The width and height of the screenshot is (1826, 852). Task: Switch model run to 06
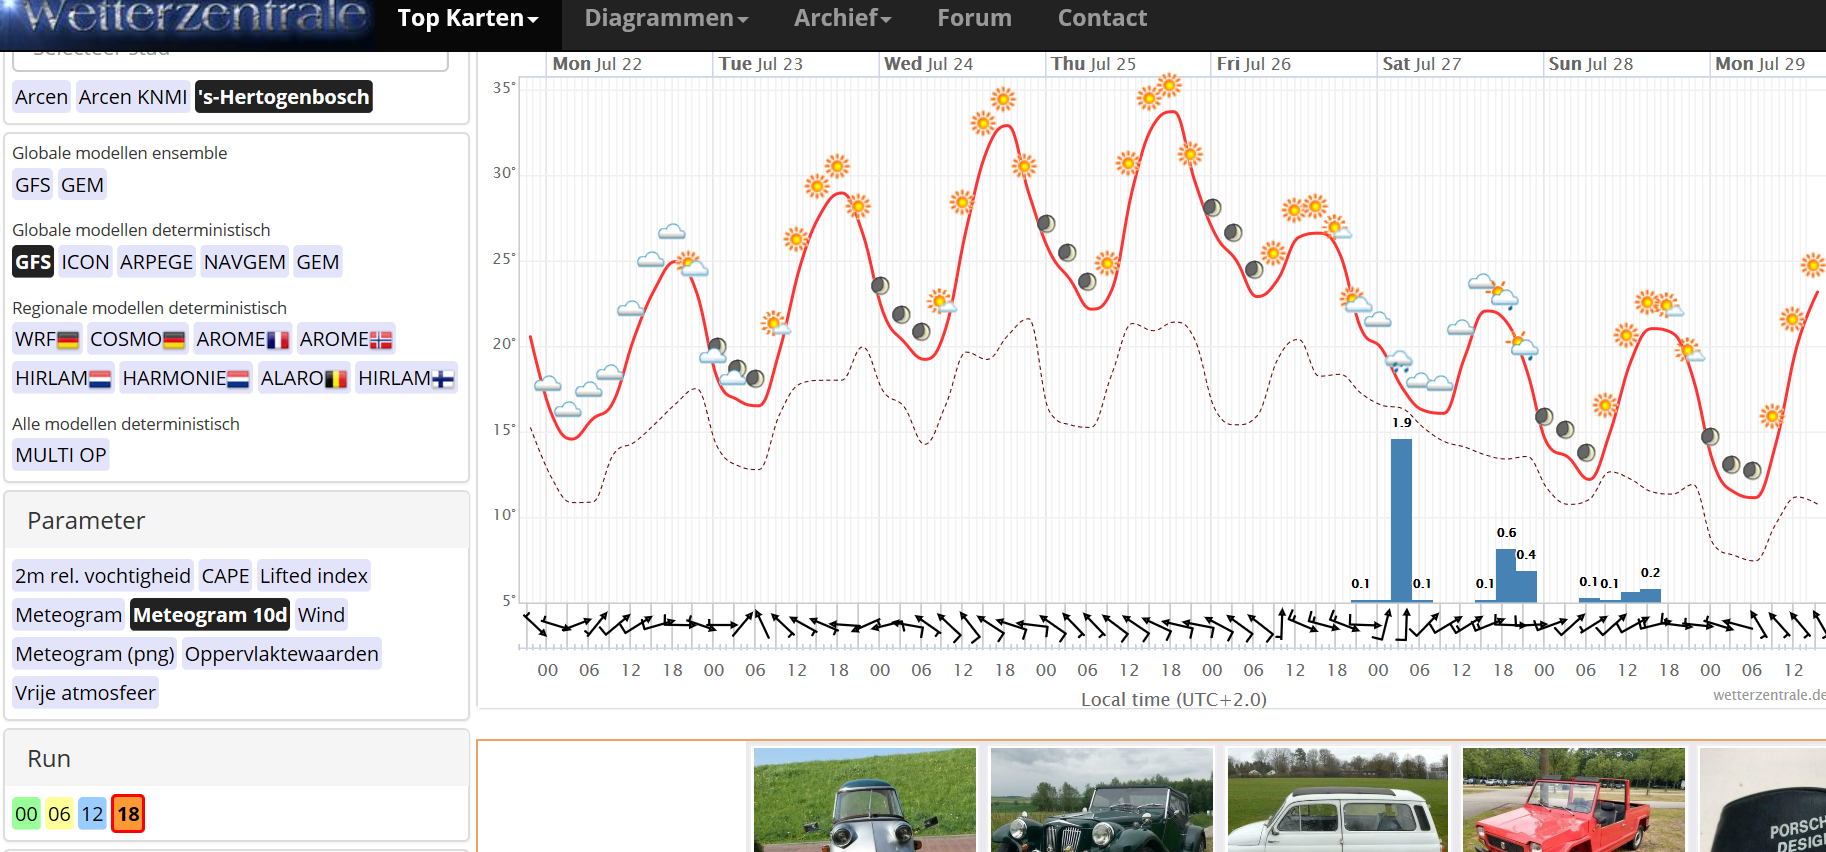point(59,814)
